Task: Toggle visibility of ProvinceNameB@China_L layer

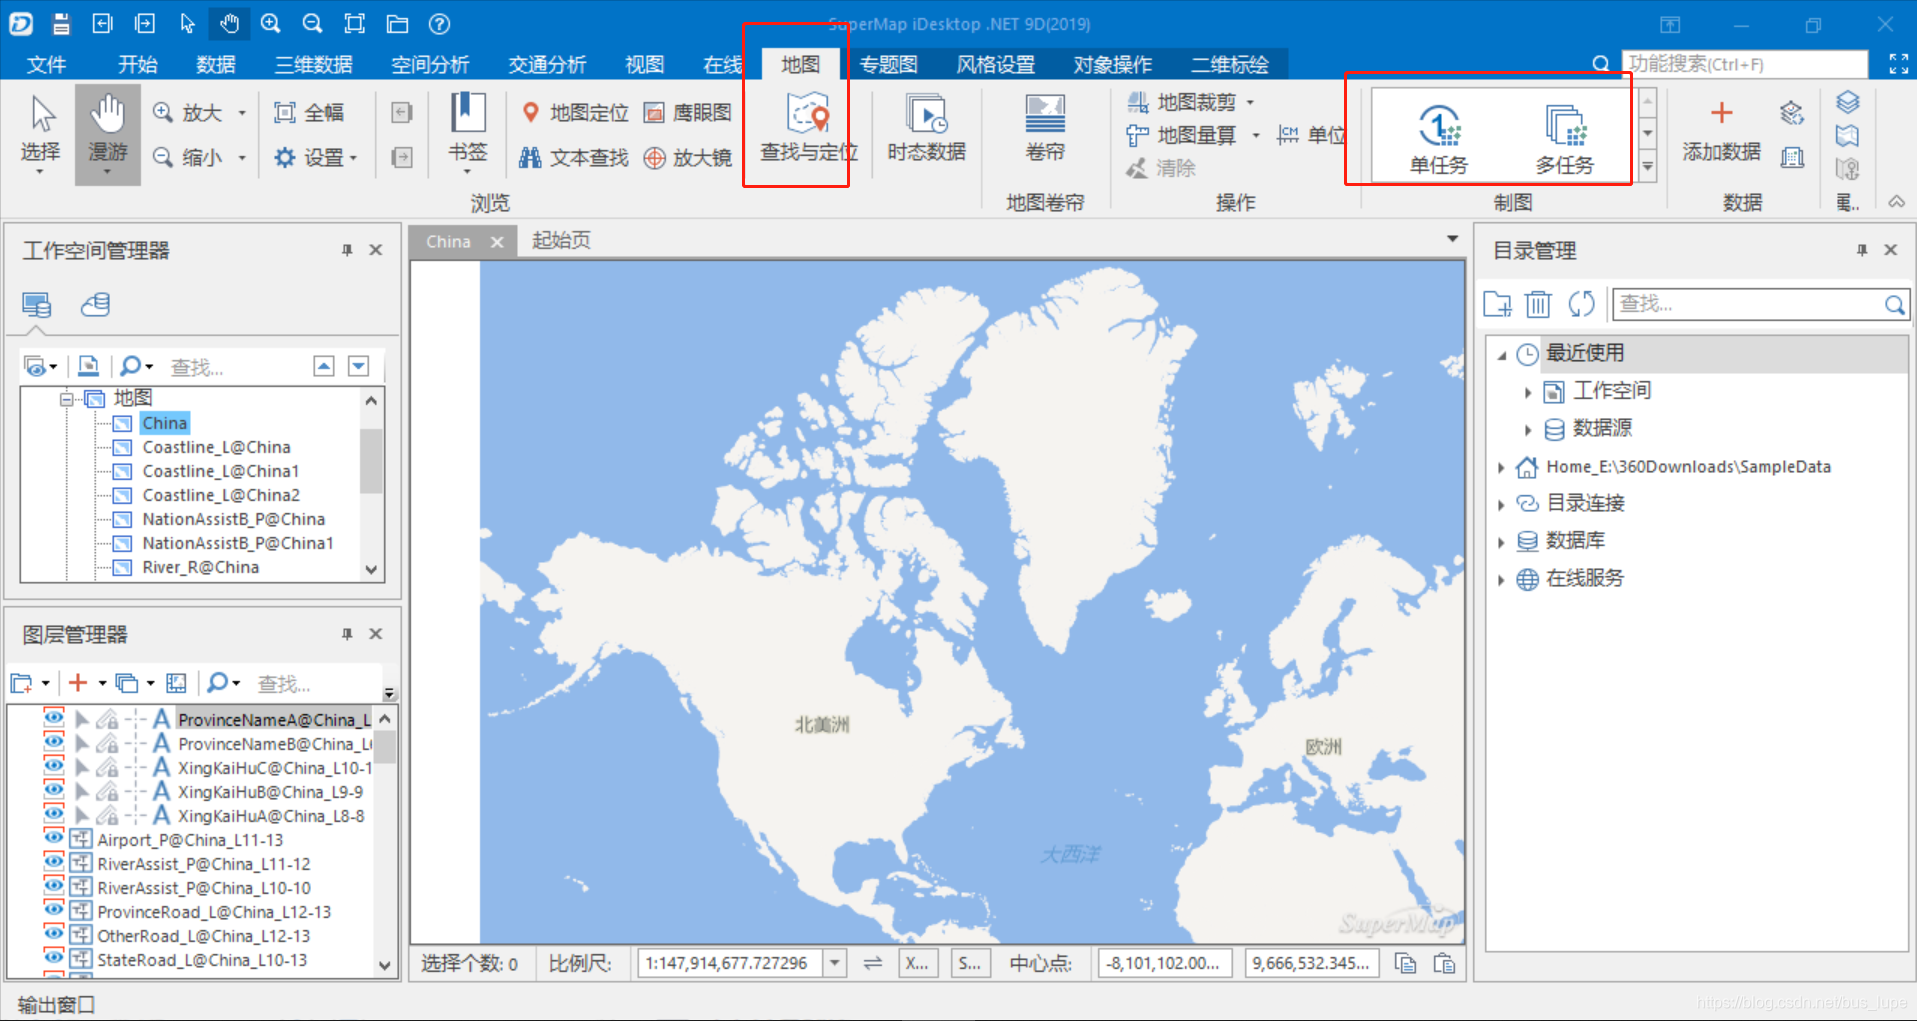Action: (54, 741)
